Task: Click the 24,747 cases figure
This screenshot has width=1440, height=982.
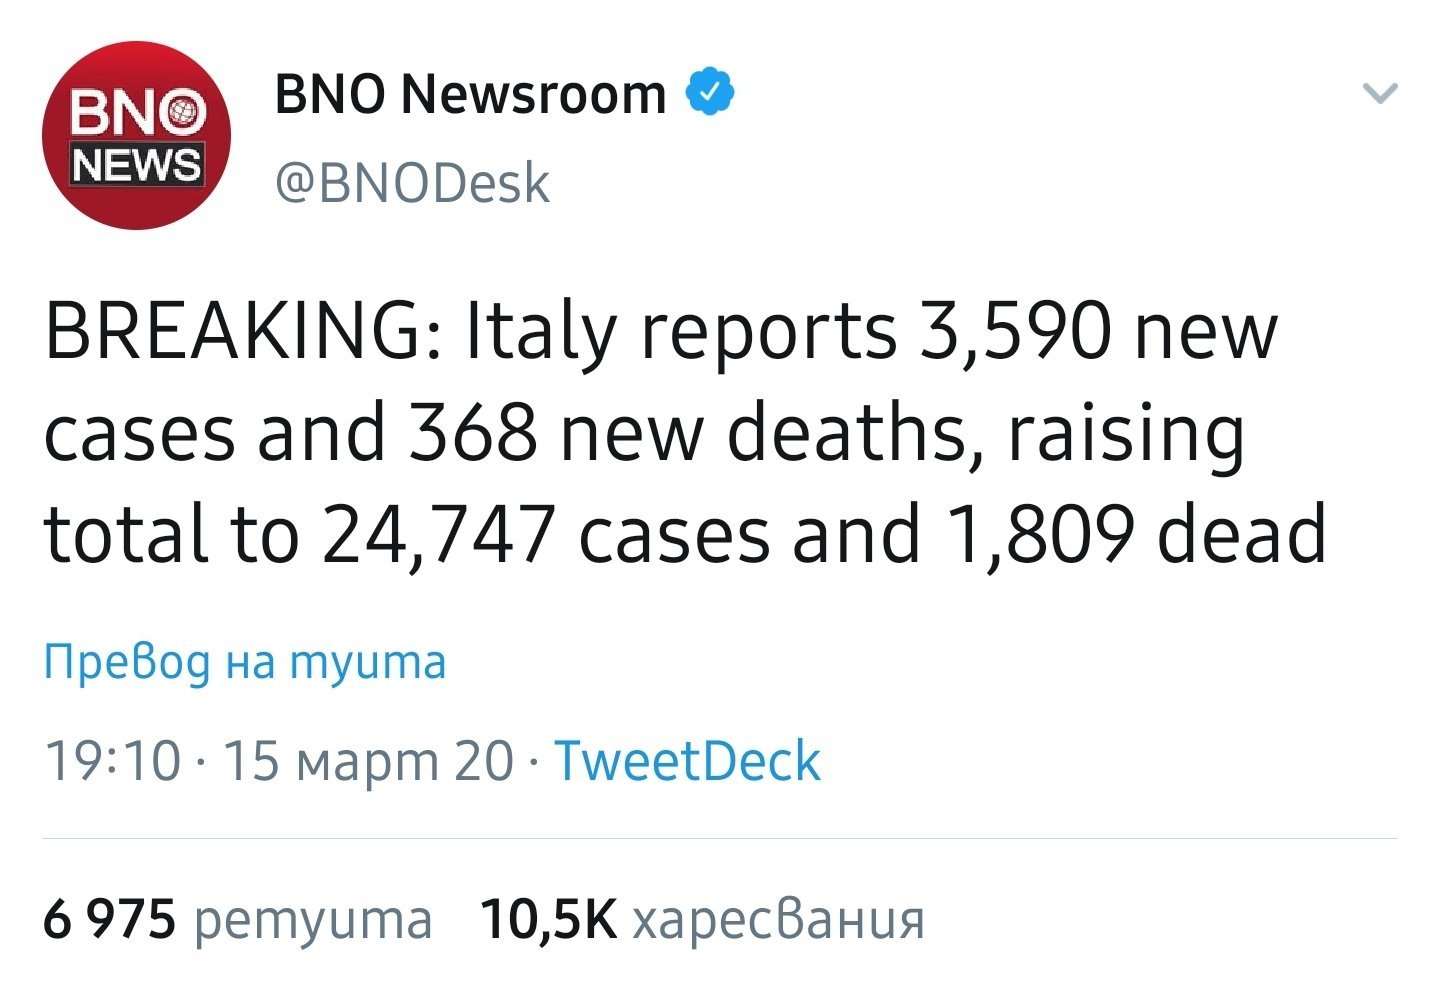Action: click(x=439, y=534)
